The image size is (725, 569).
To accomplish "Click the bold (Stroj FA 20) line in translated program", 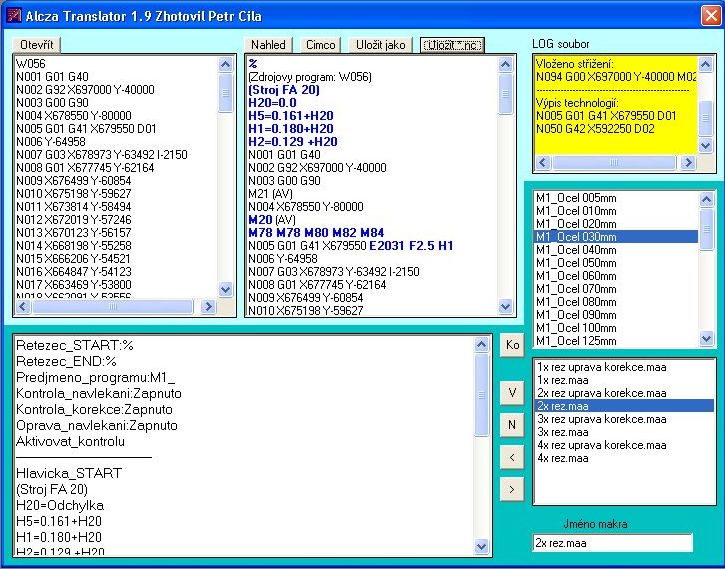I will pos(284,90).
